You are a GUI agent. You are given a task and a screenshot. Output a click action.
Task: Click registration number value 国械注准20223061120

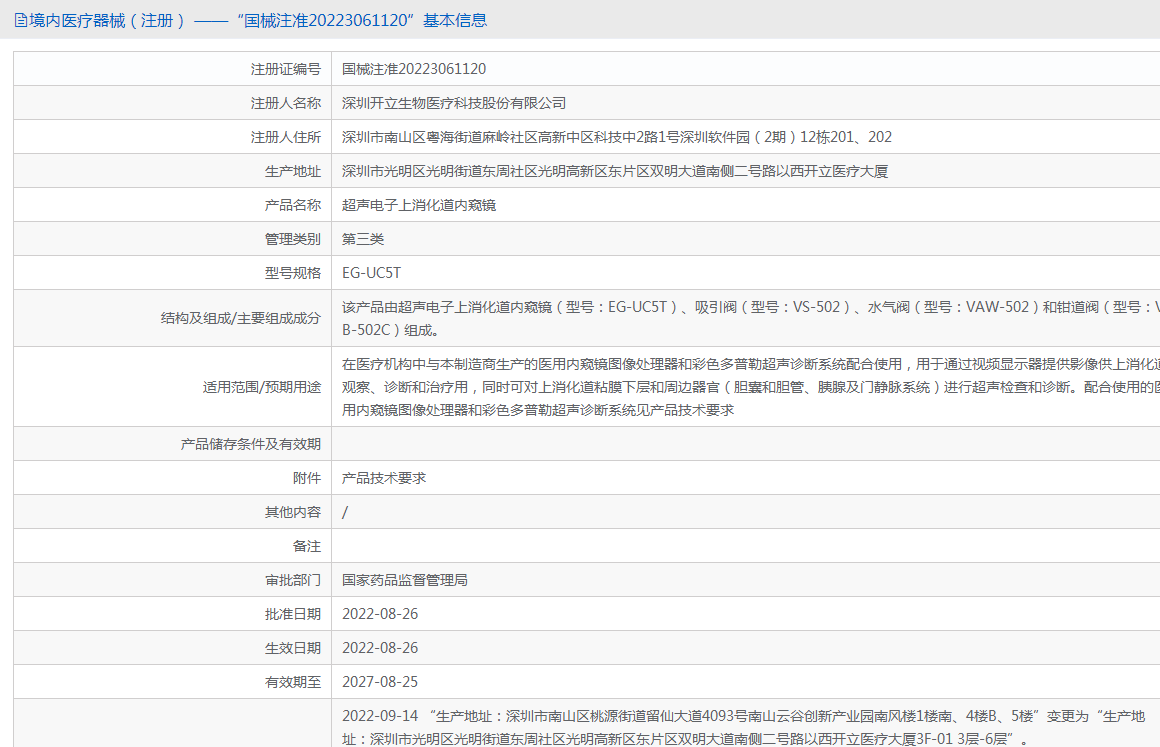point(414,69)
